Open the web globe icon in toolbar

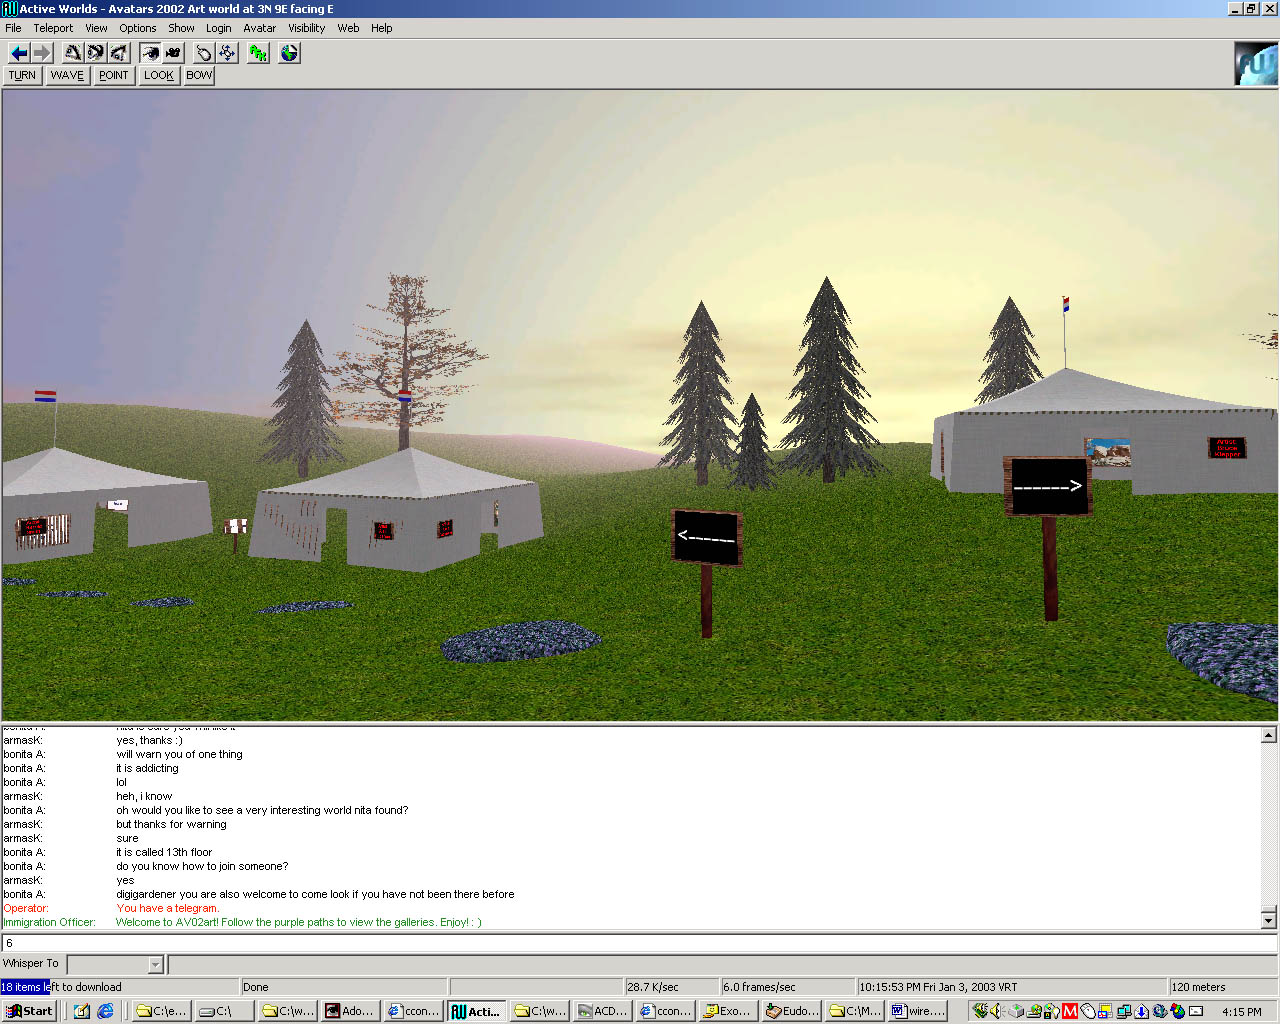(x=289, y=53)
